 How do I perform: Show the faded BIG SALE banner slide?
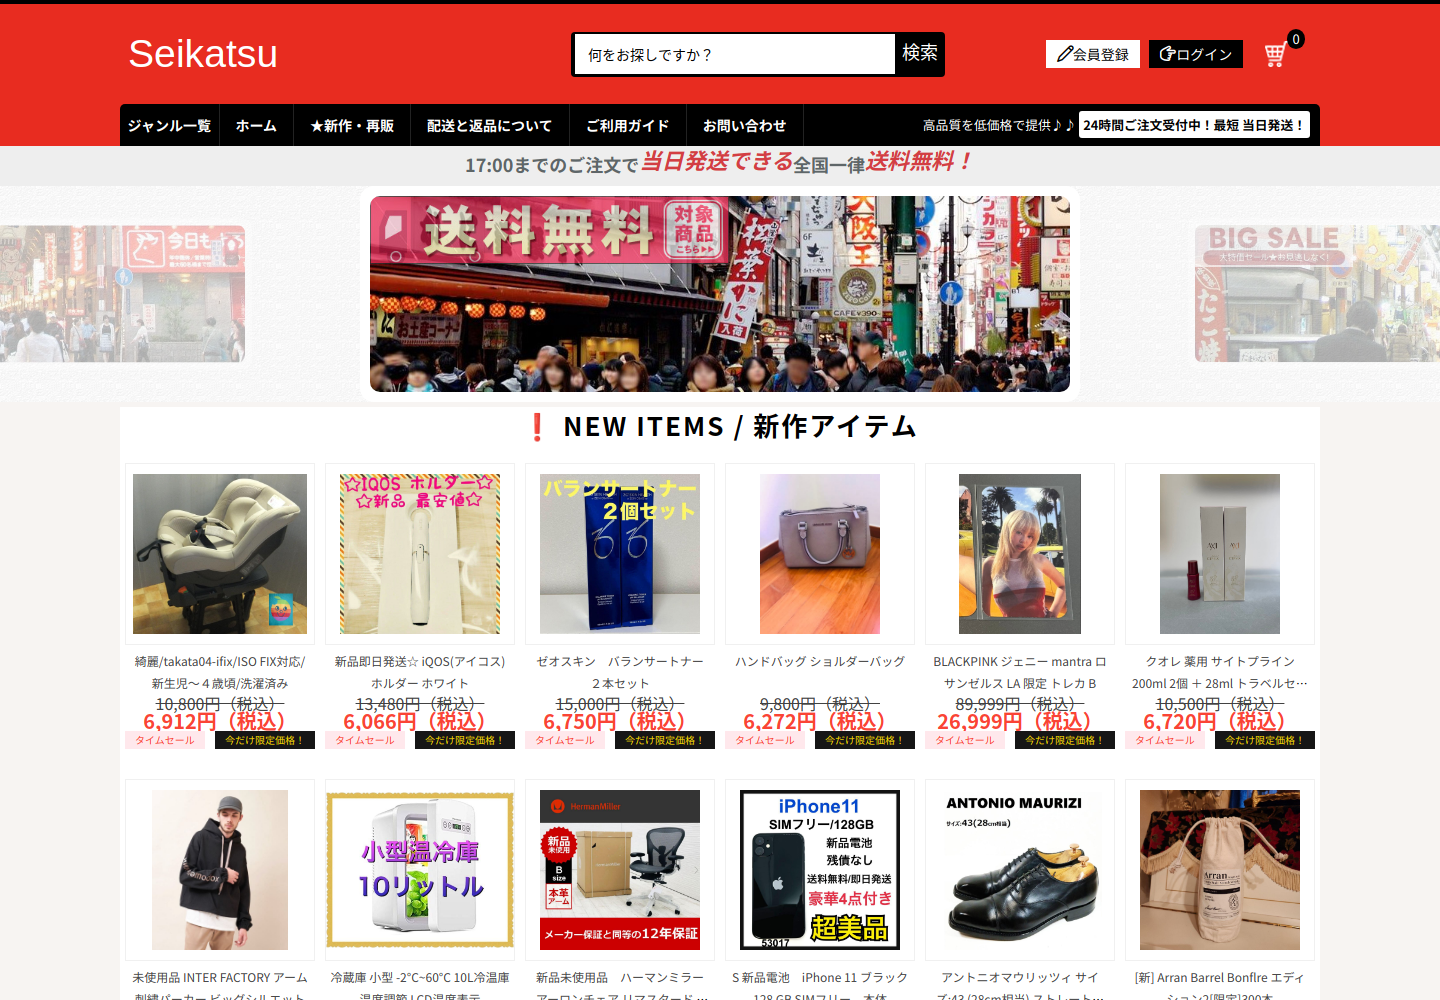tap(1317, 294)
